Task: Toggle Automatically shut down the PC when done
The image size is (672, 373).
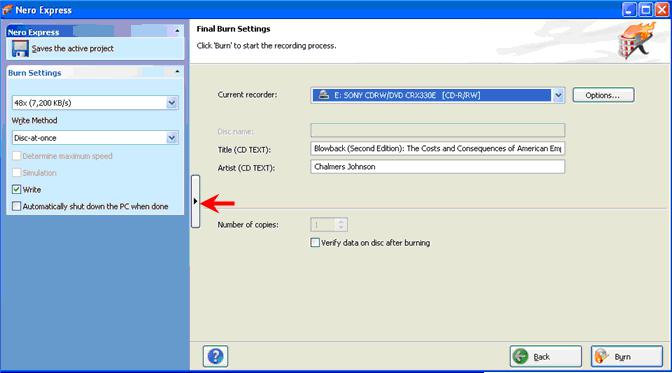Action: click(x=16, y=206)
